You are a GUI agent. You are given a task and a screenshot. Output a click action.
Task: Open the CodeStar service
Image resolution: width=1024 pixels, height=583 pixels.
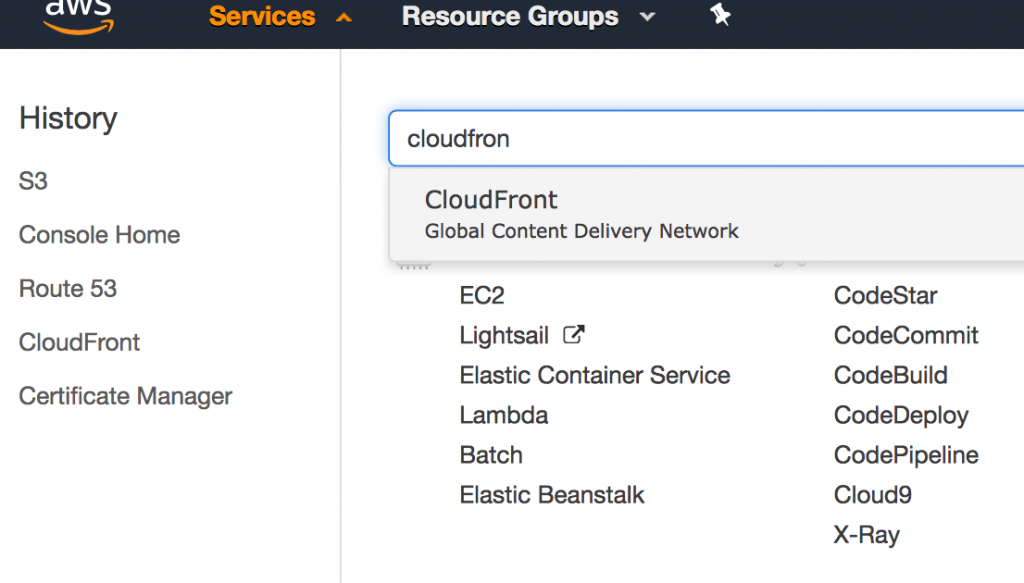[886, 295]
